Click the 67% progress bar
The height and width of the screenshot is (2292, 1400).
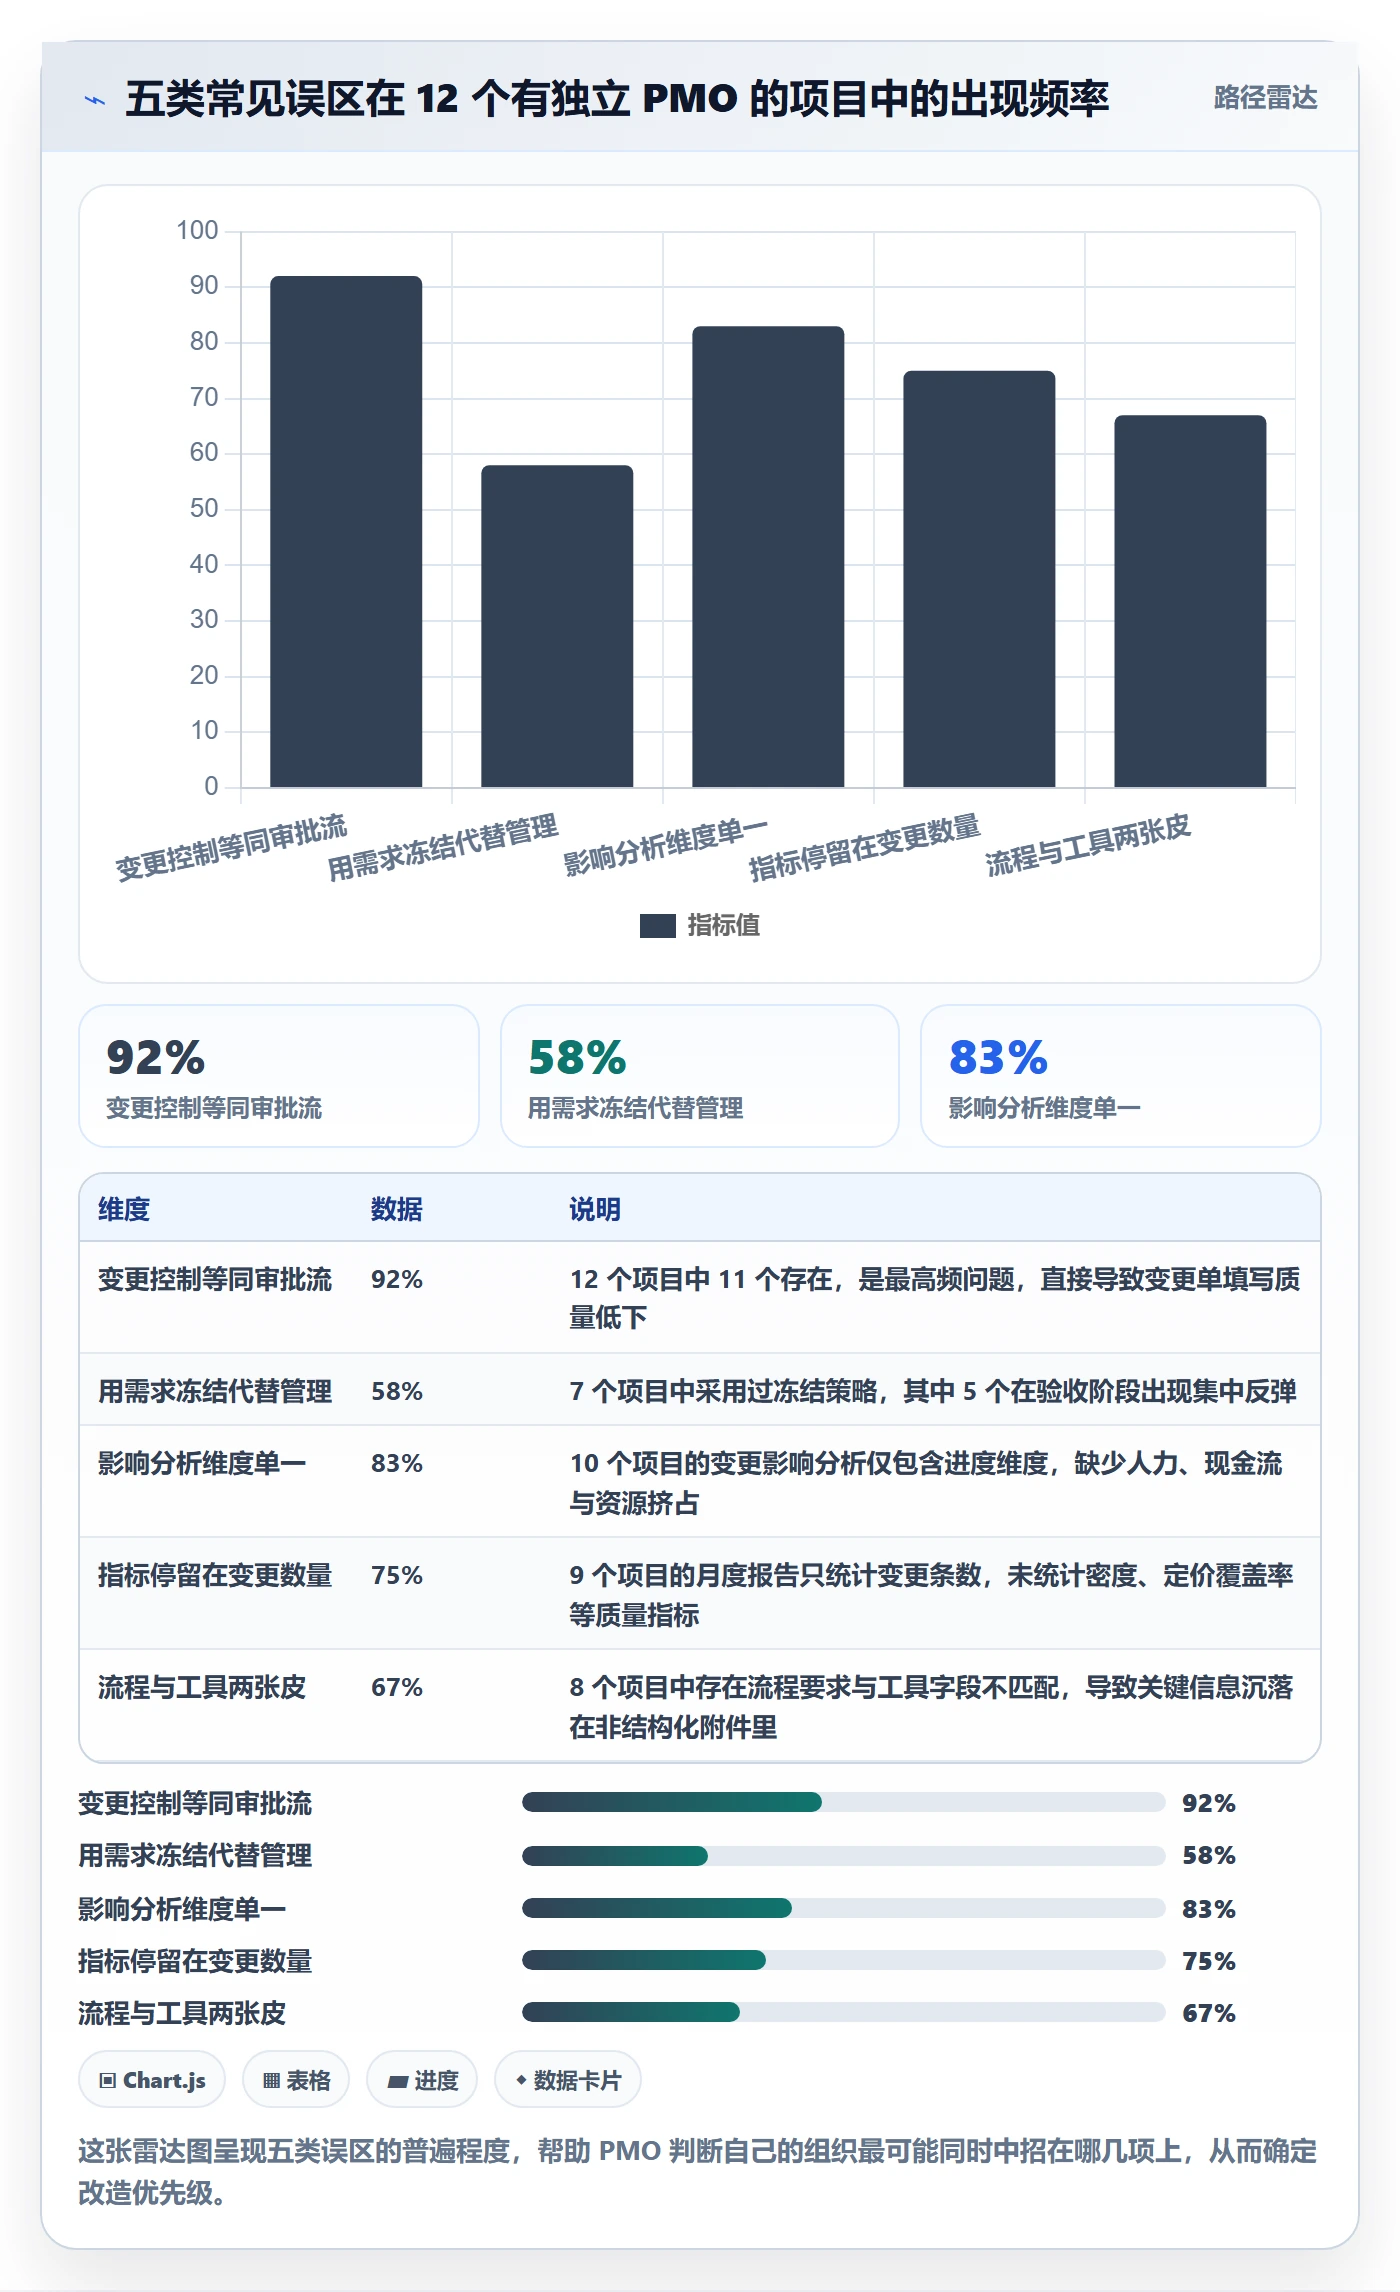tap(843, 2012)
